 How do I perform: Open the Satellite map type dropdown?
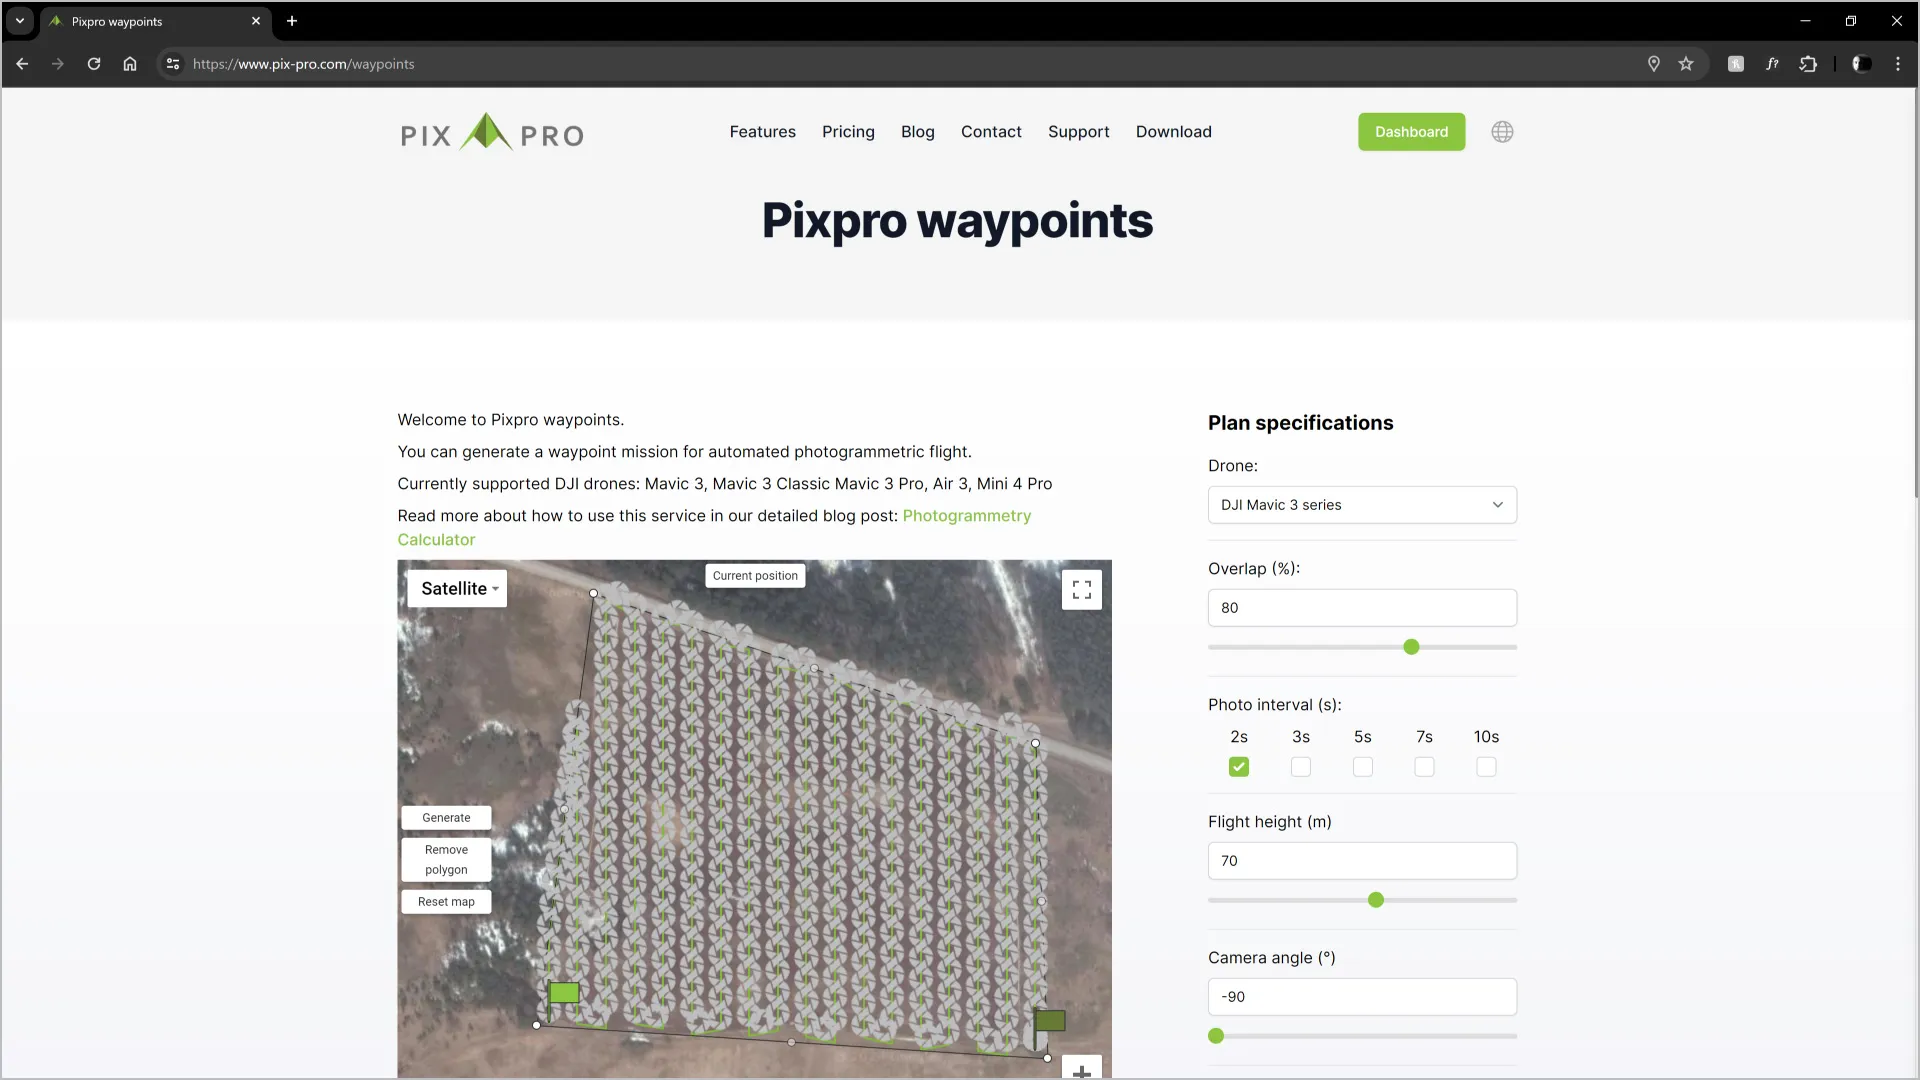click(x=457, y=589)
